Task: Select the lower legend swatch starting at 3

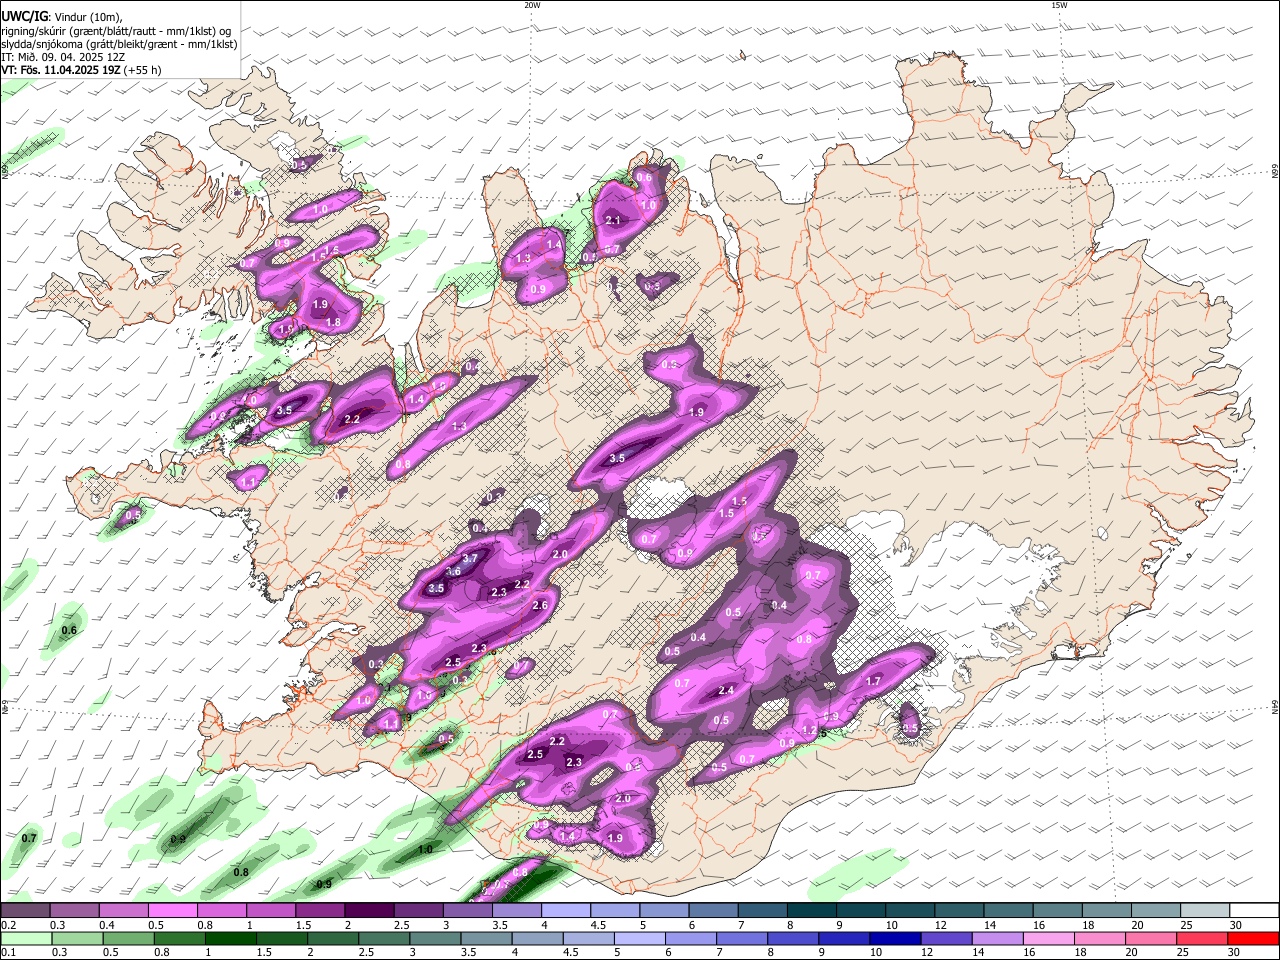Action: tap(434, 938)
